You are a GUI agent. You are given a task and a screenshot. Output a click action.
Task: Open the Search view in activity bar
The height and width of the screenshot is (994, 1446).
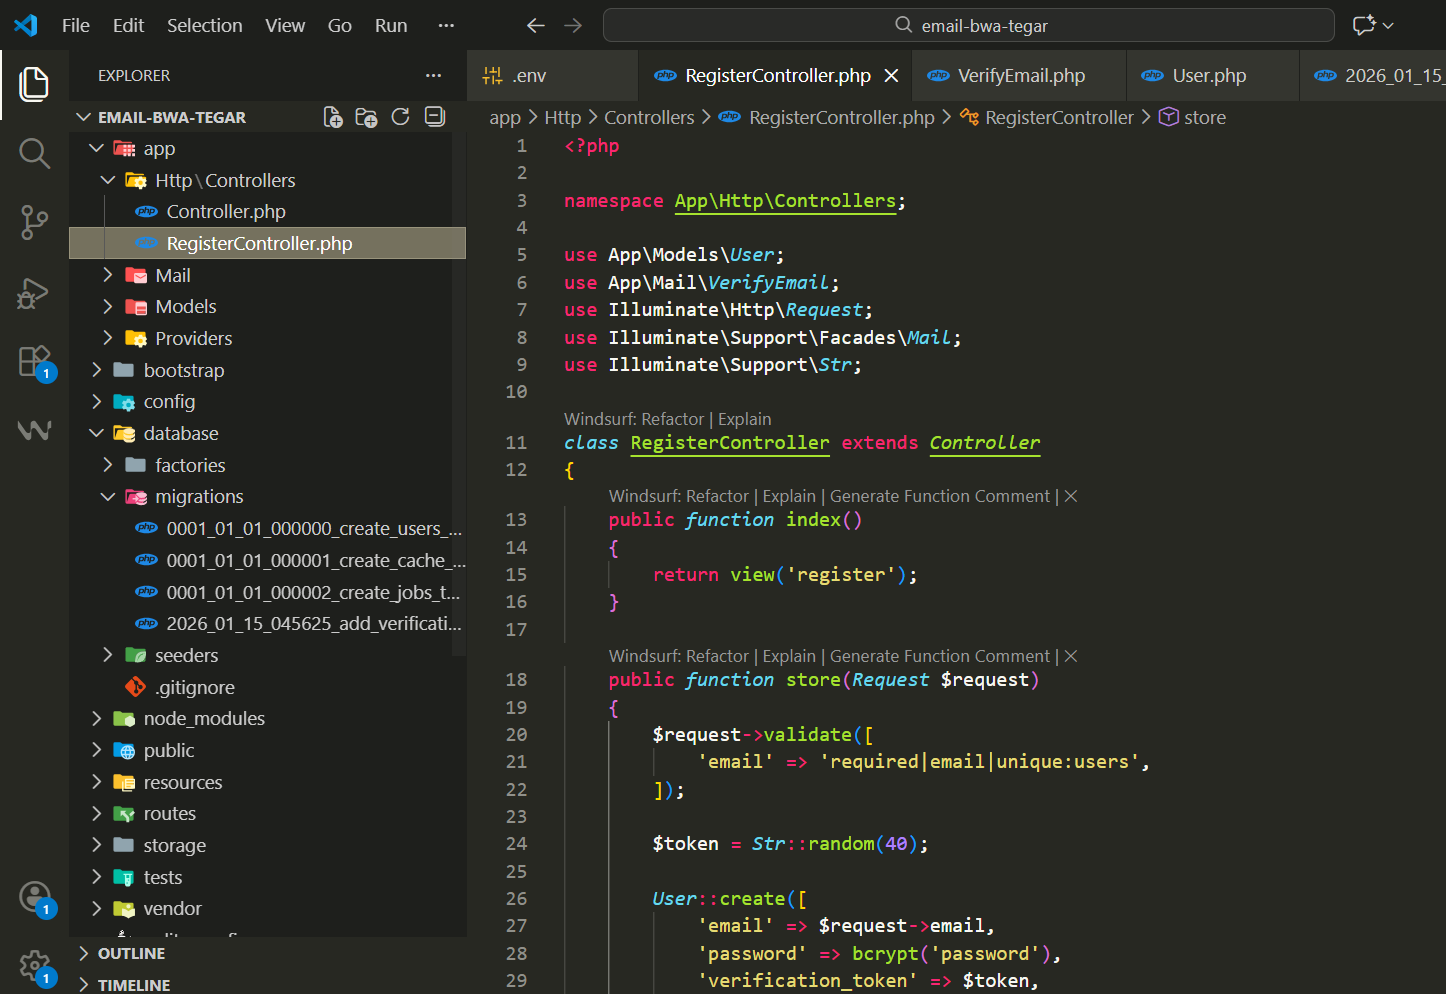pos(34,153)
